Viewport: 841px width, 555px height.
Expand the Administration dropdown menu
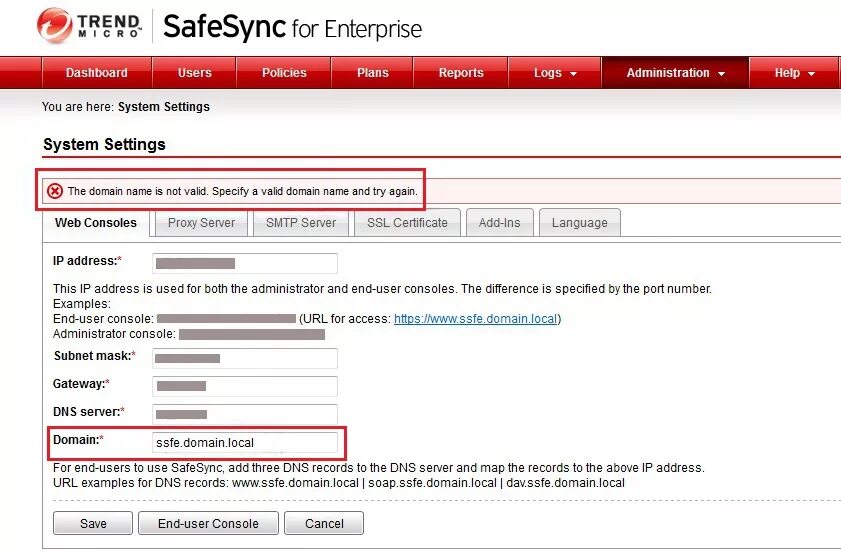click(675, 72)
